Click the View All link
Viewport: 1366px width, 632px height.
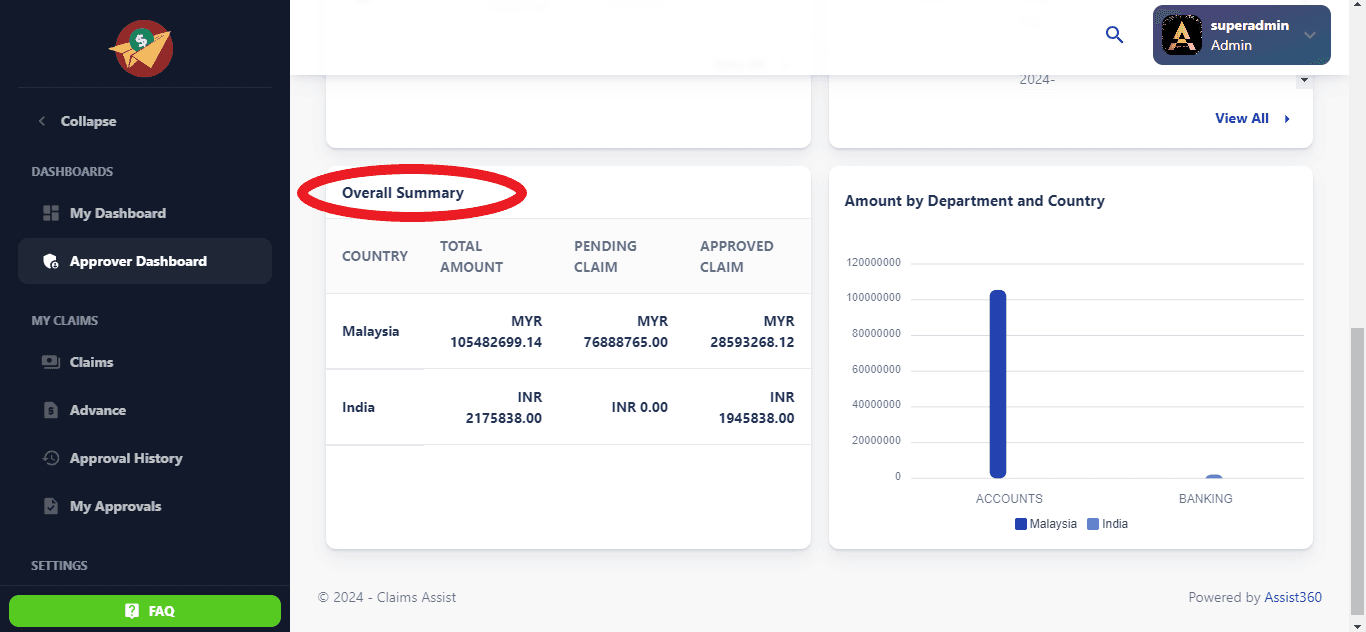point(1242,118)
